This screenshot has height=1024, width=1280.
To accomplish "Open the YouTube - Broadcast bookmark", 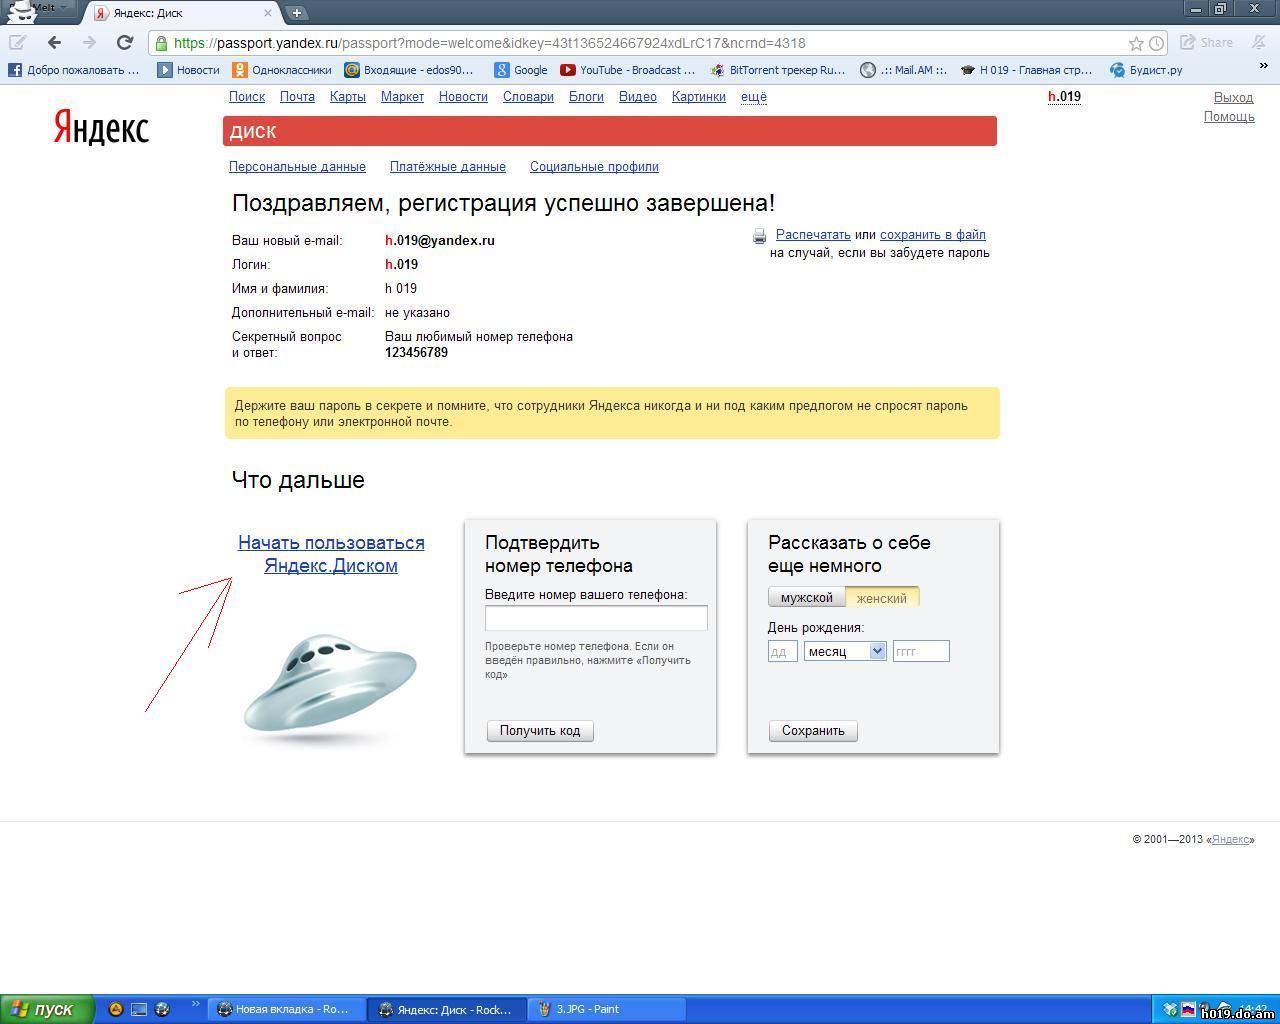I will (628, 70).
